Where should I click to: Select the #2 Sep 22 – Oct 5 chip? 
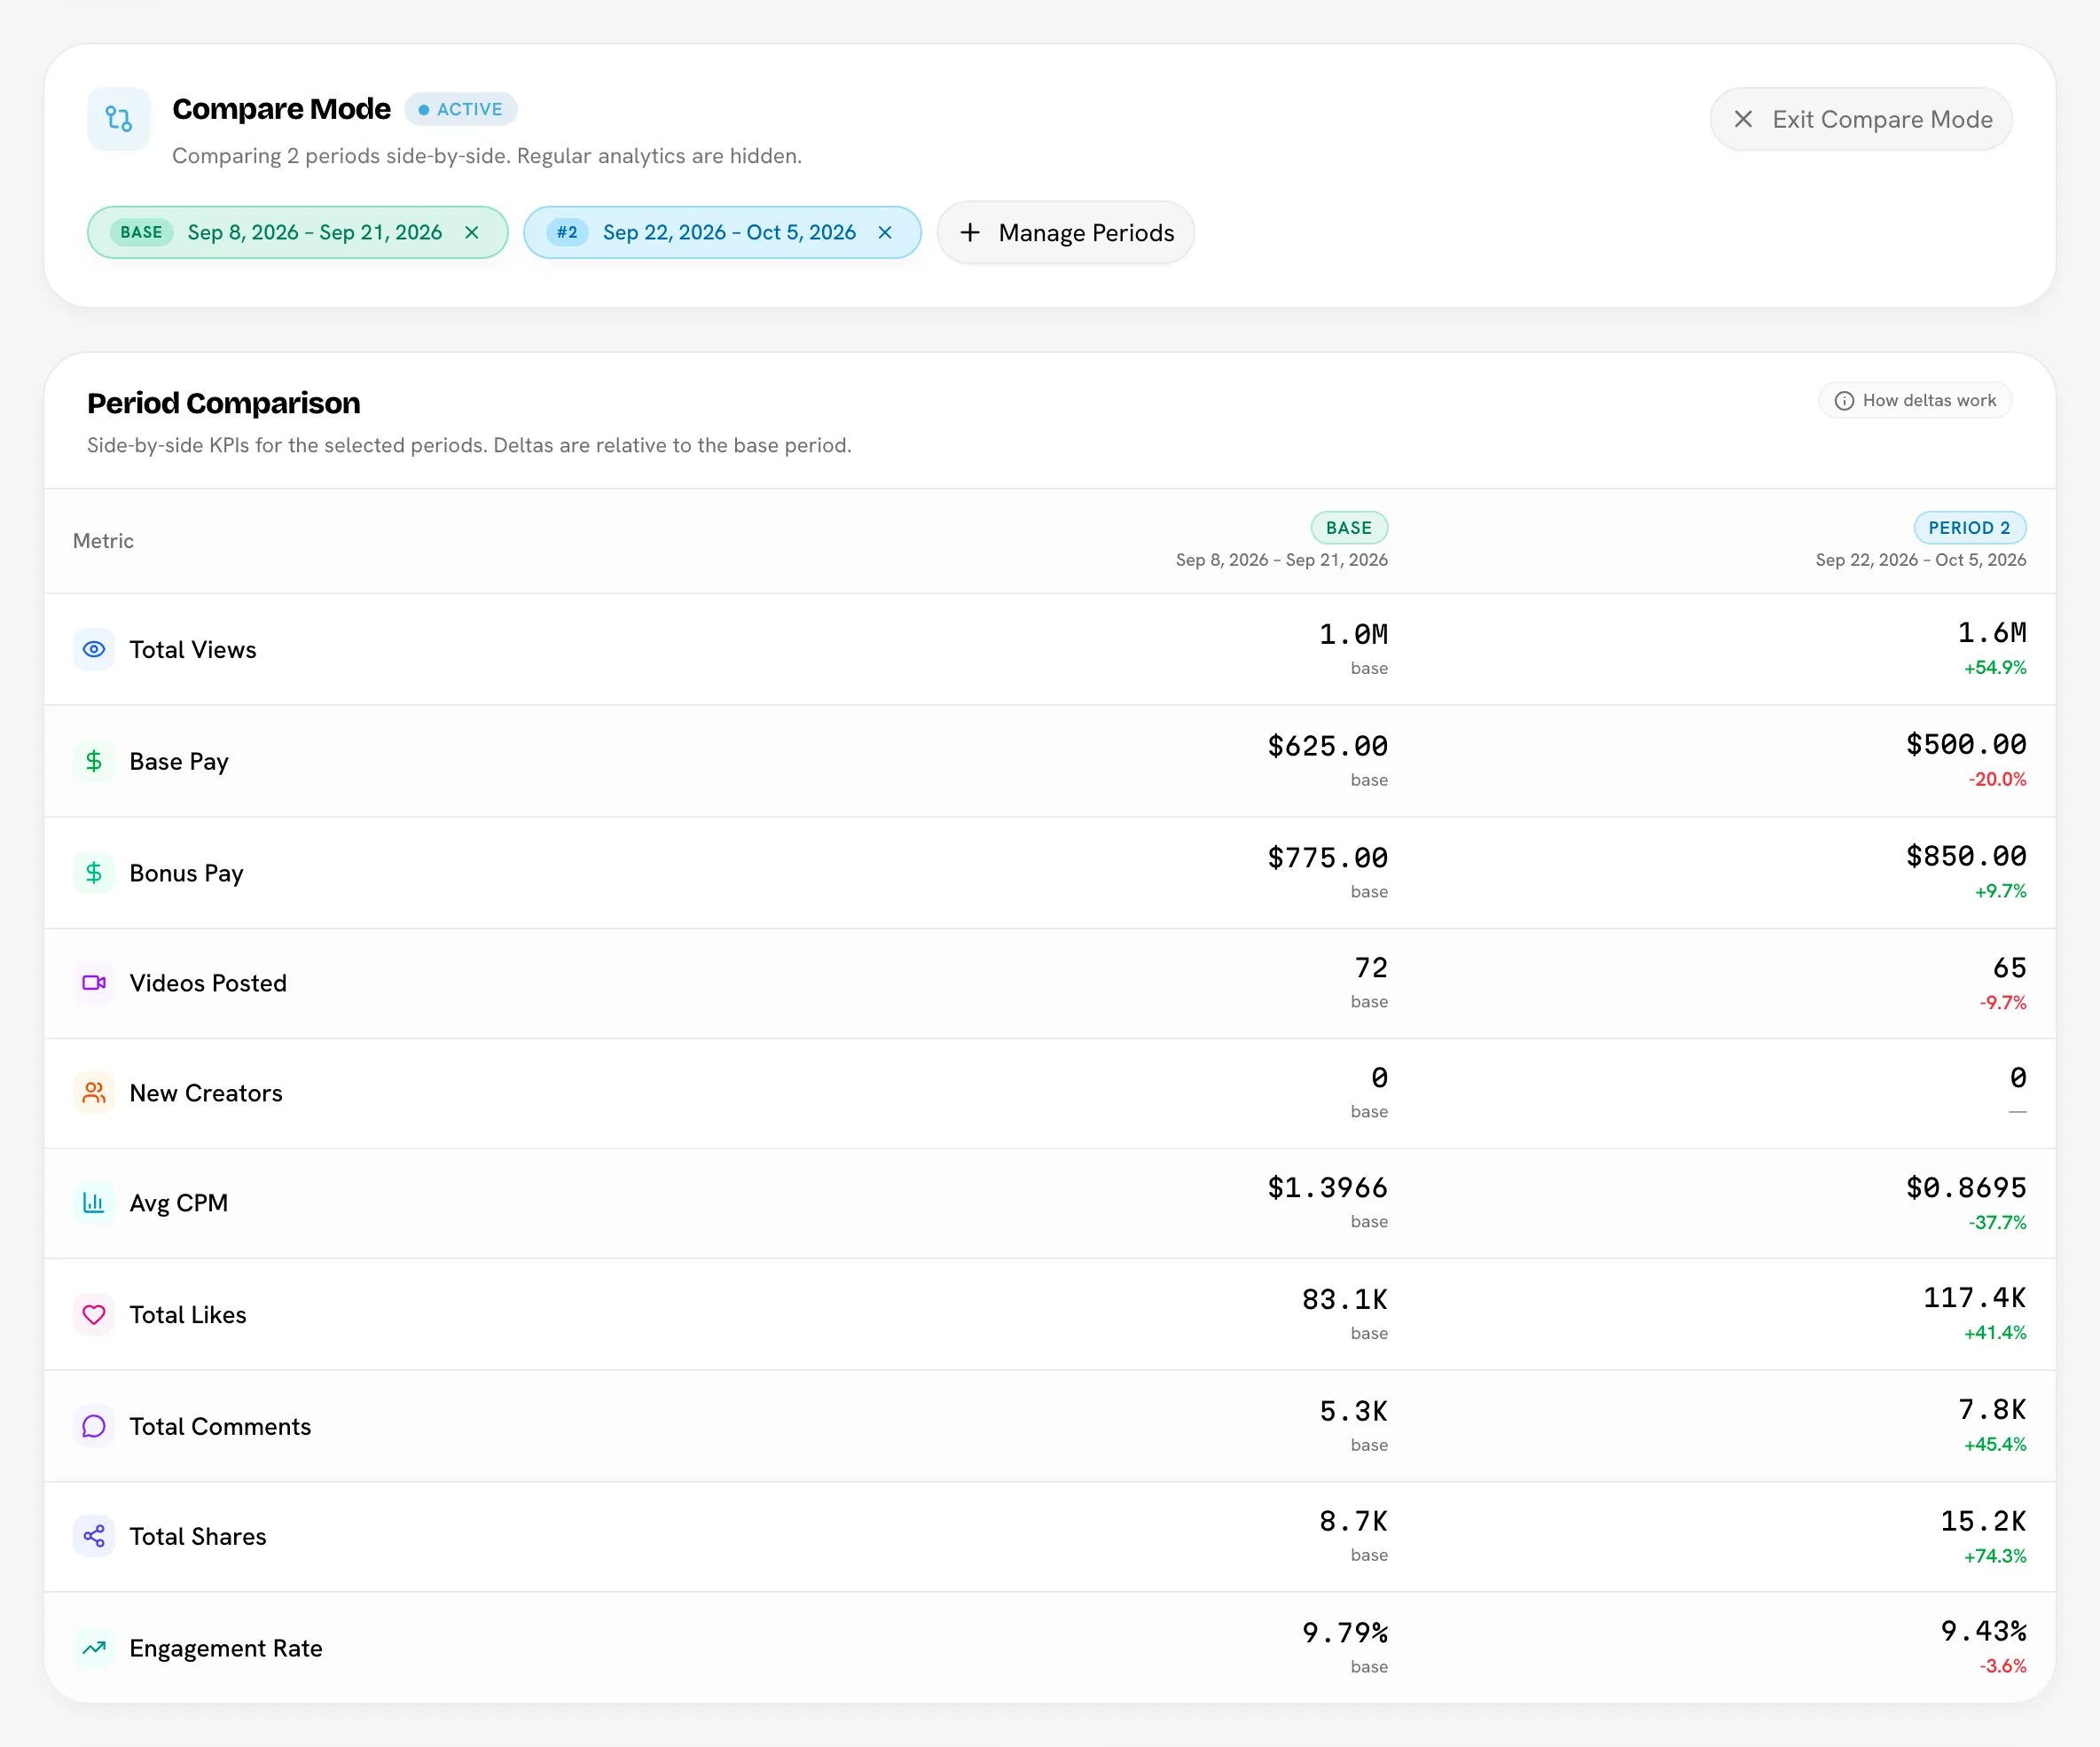tap(722, 232)
